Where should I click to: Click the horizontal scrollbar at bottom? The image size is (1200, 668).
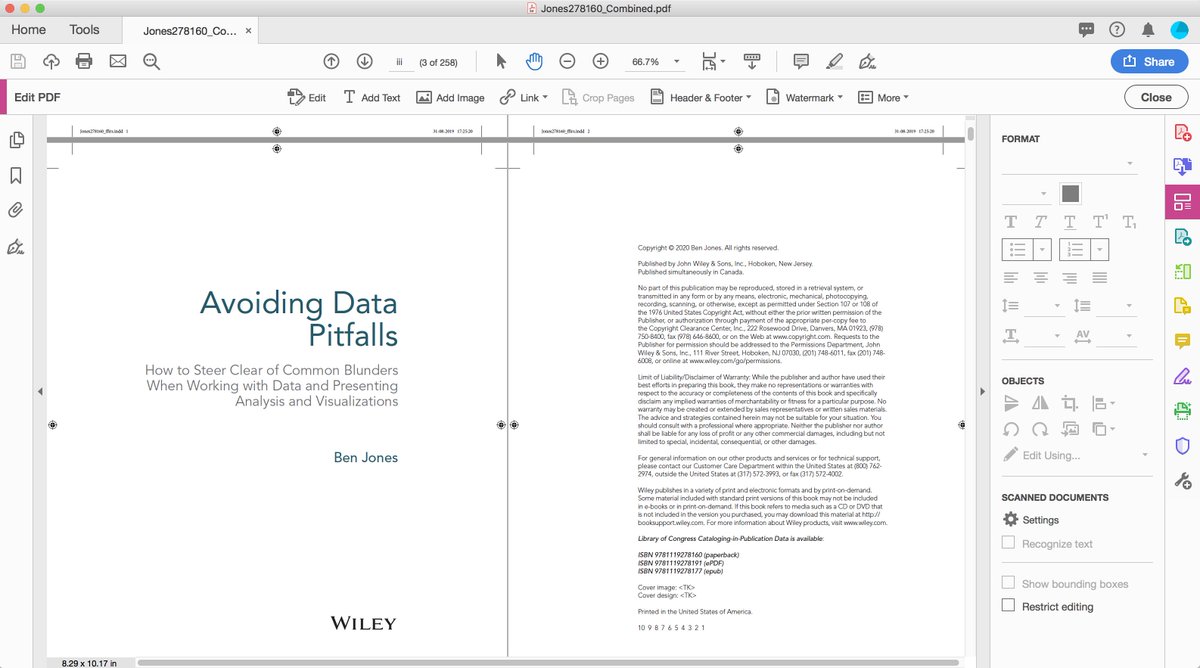(548, 662)
